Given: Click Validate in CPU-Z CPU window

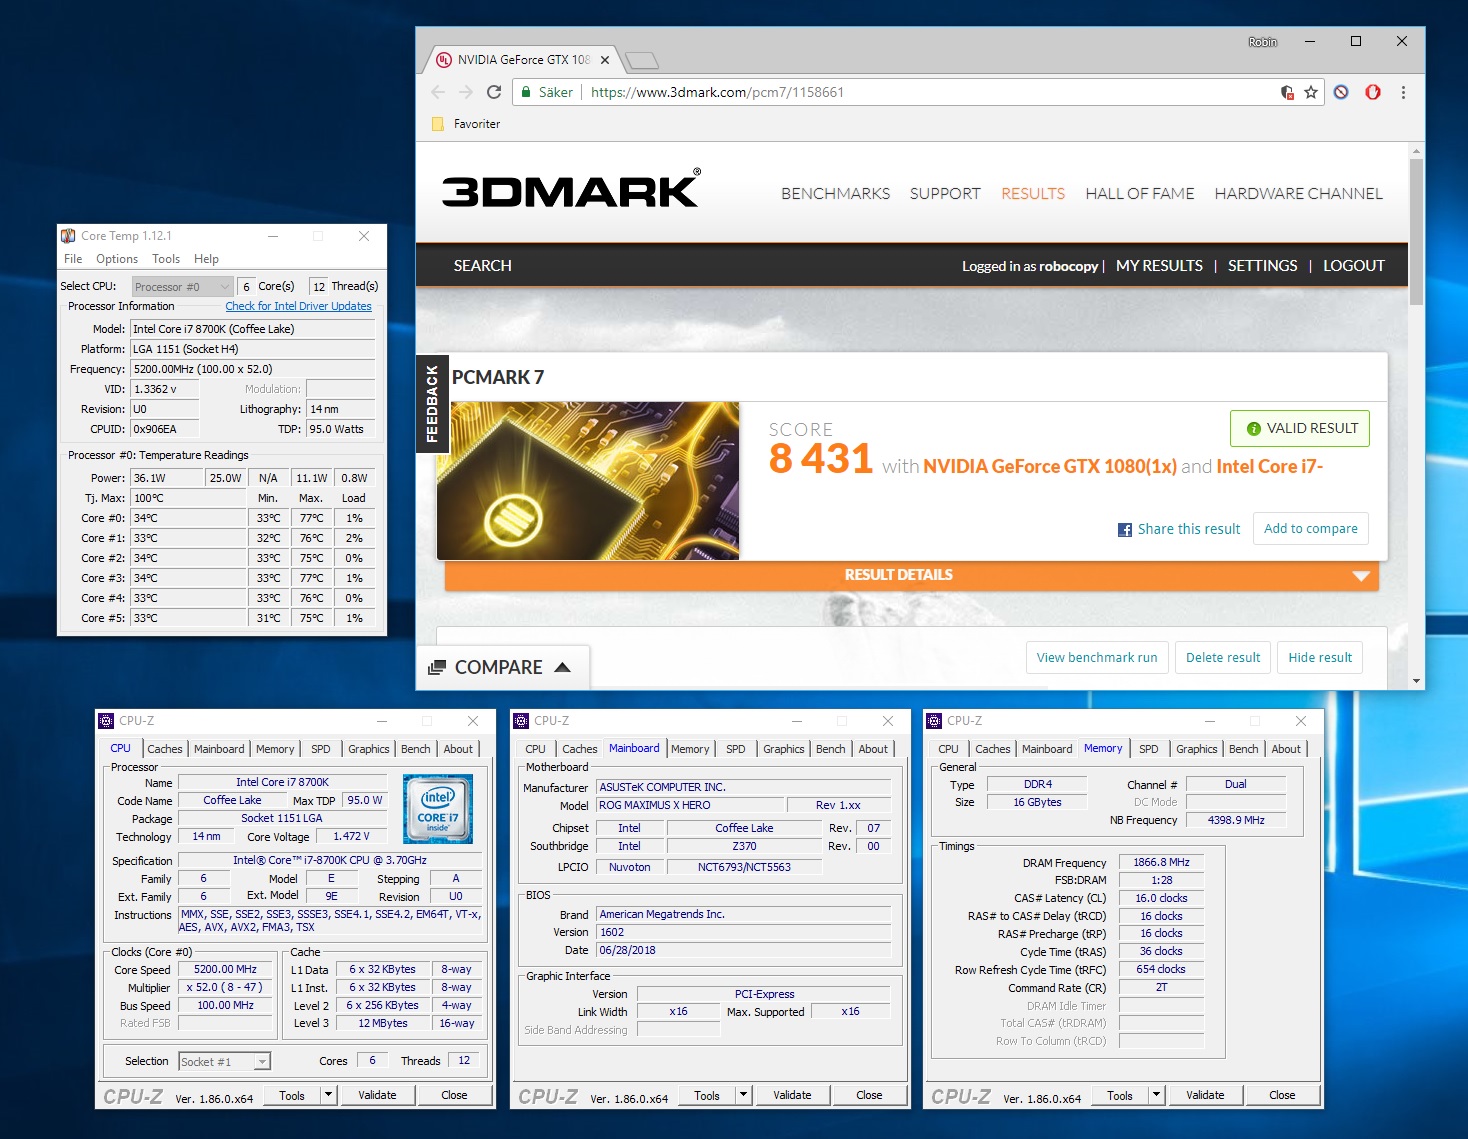Looking at the screenshot, I should point(377,1095).
